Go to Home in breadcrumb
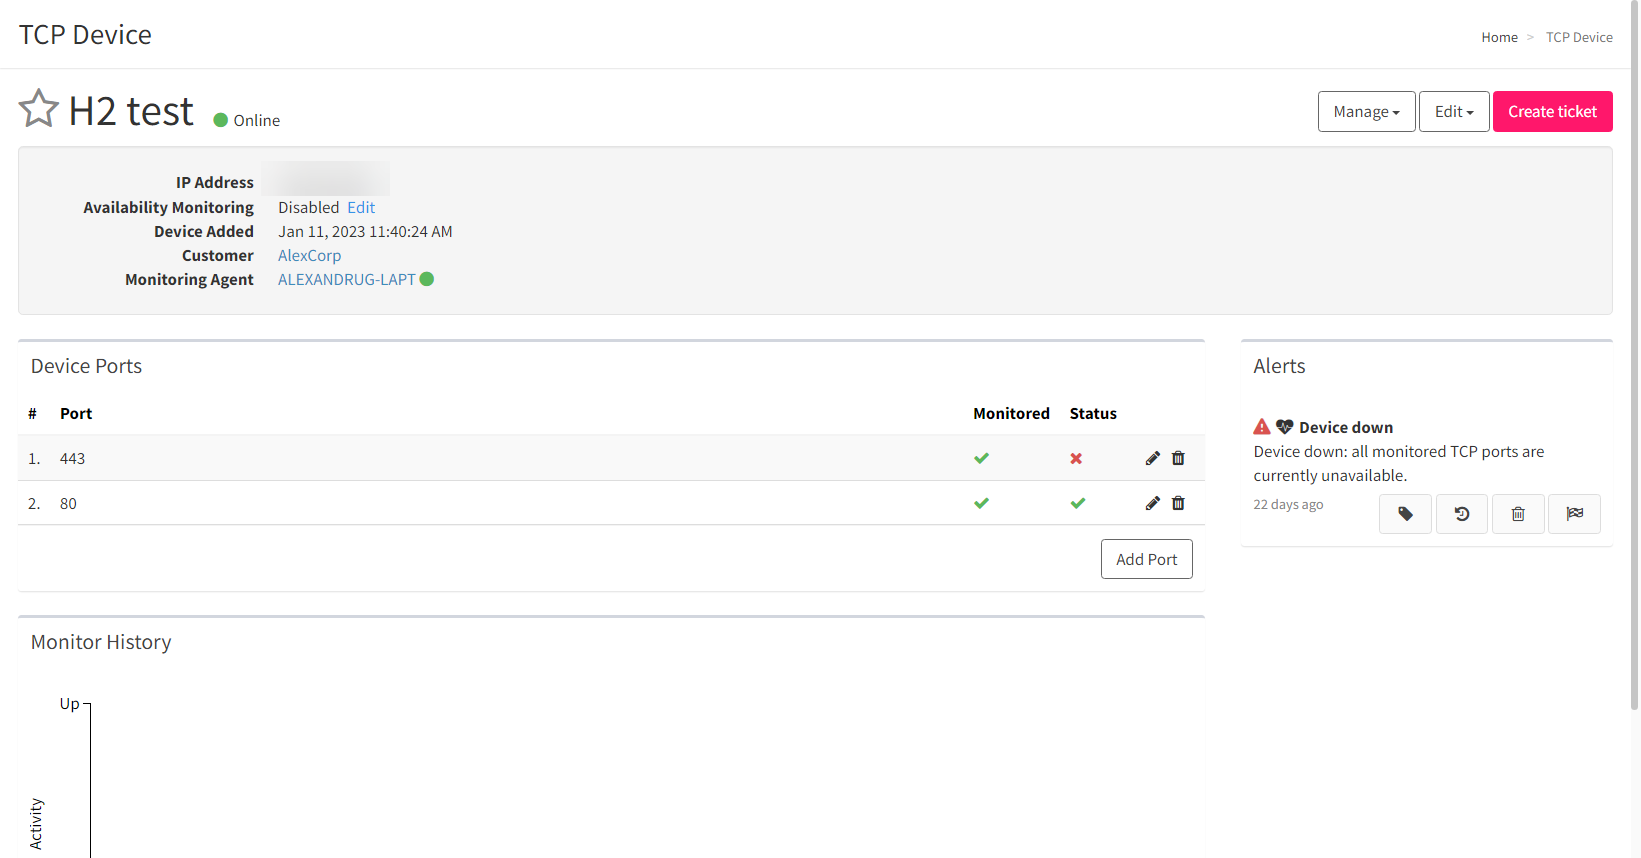This screenshot has height=858, width=1641. 1499,37
